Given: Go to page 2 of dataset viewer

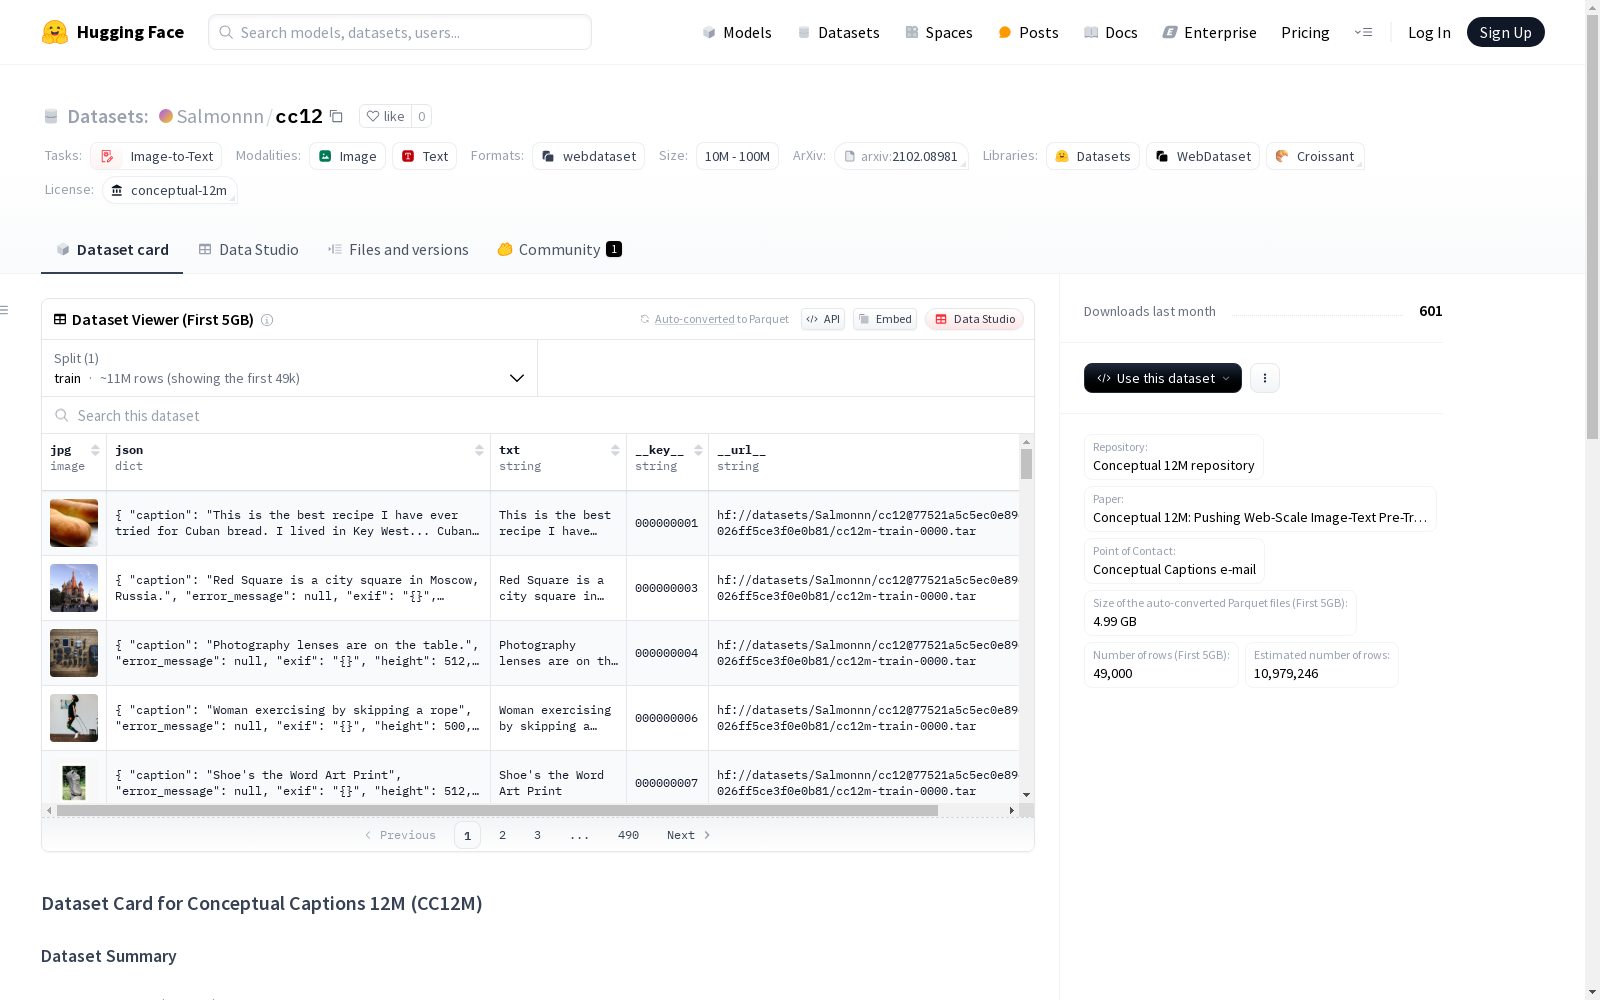Looking at the screenshot, I should tap(502, 835).
